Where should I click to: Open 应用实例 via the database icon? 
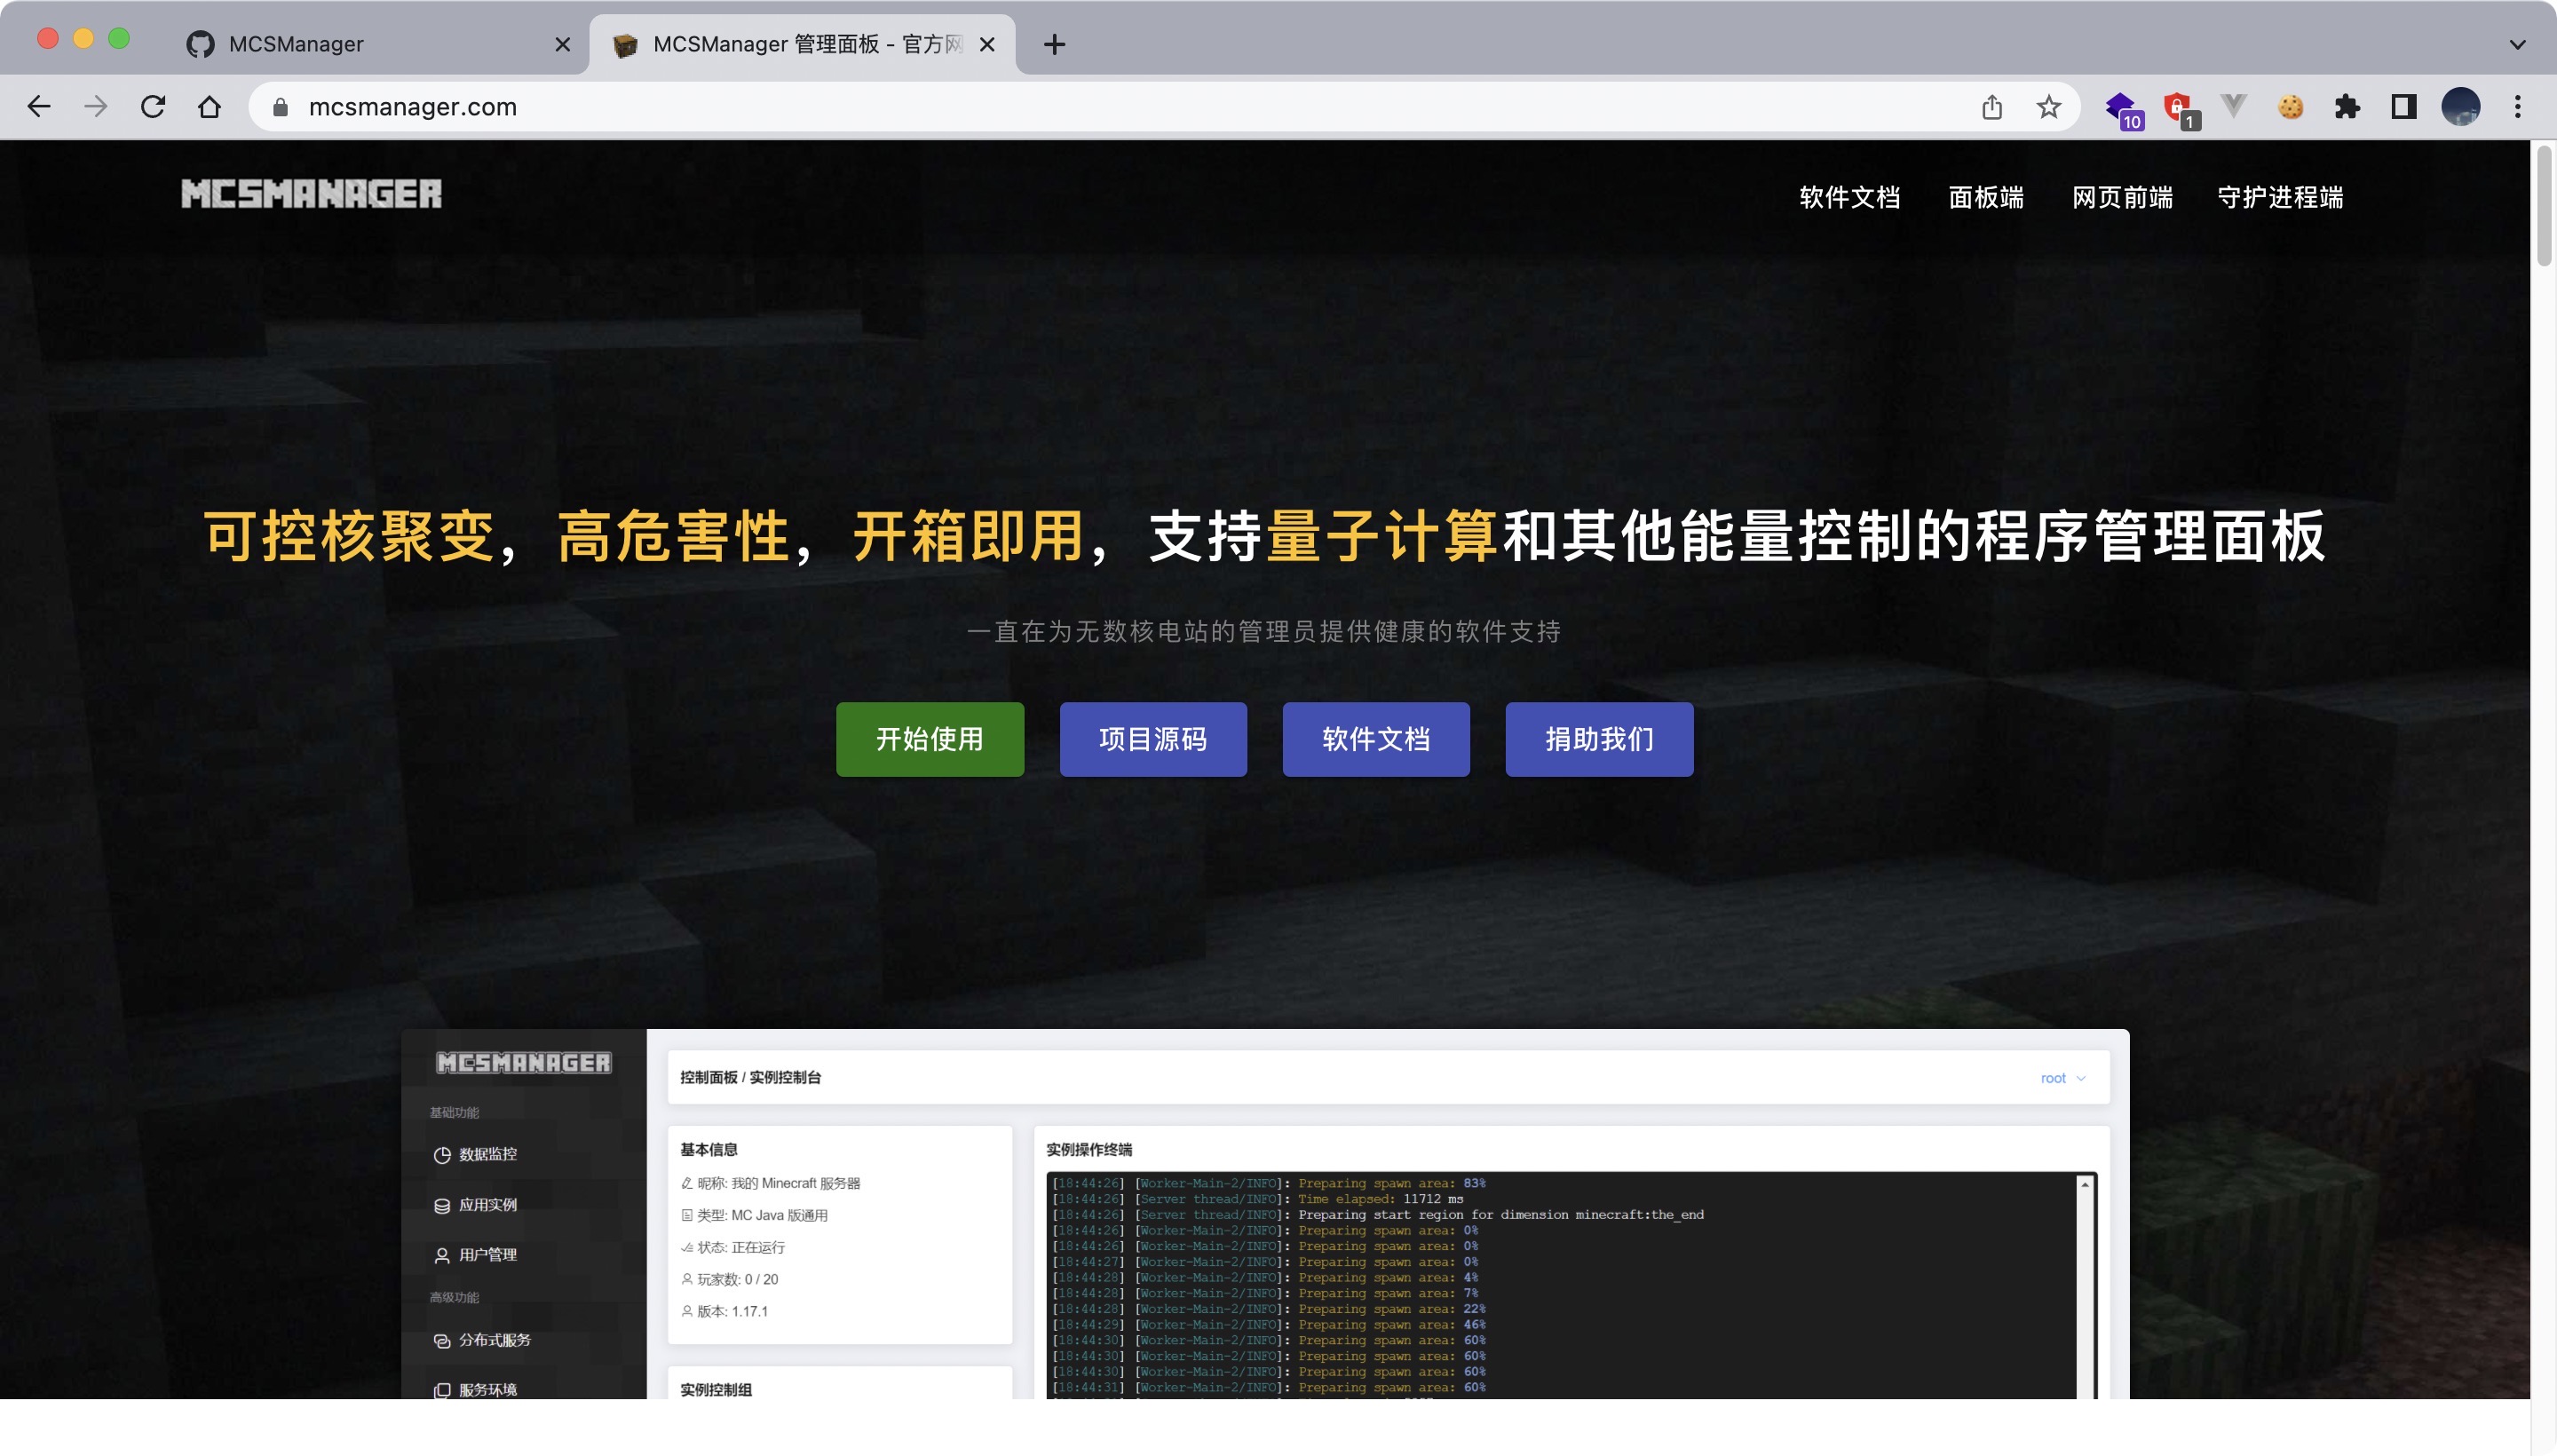pyautogui.click(x=443, y=1205)
